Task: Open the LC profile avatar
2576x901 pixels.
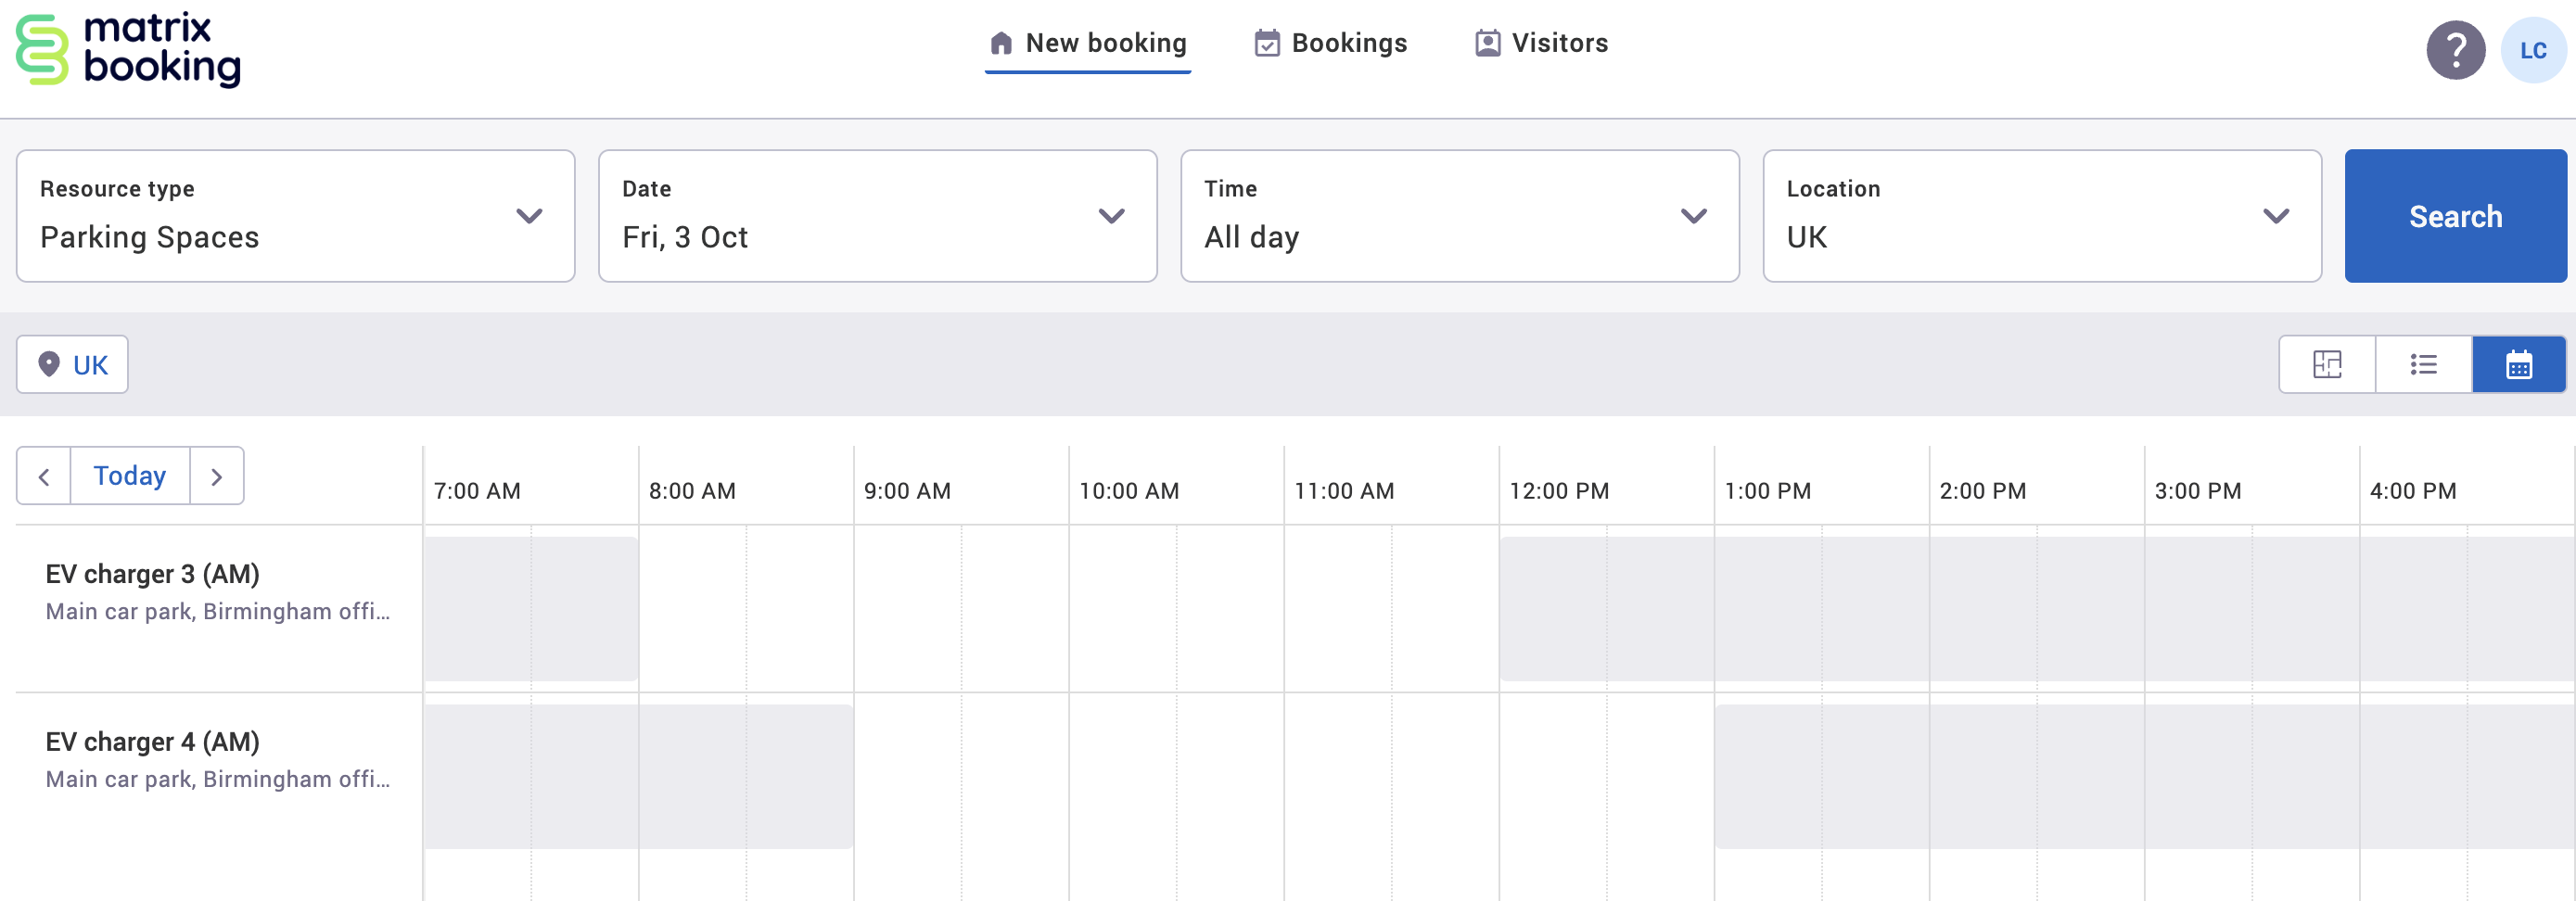Action: pos(2535,49)
